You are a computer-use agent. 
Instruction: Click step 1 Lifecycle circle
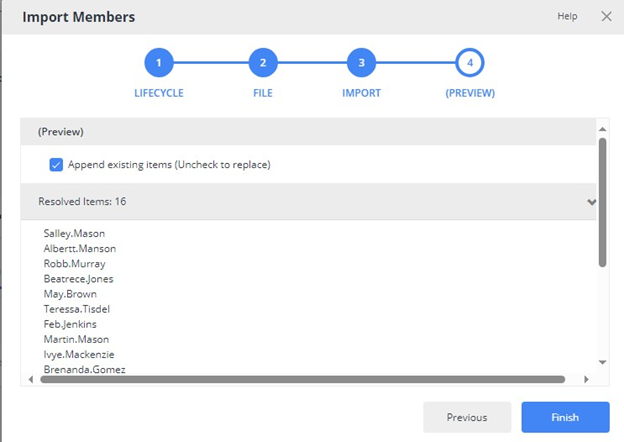[159, 63]
